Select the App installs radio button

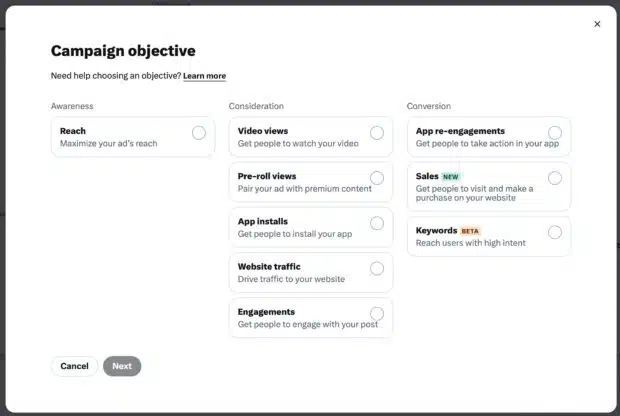(377, 223)
